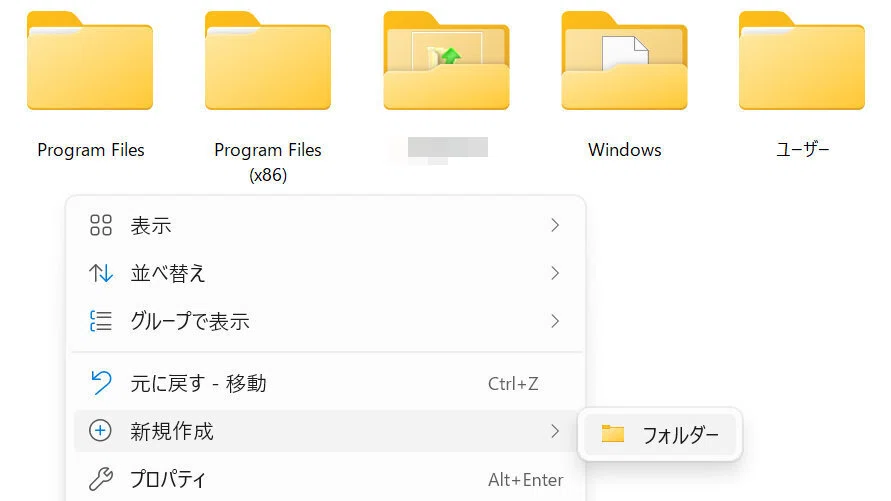Click the 表示 grid icon in context menu
The image size is (891, 501).
click(x=101, y=225)
